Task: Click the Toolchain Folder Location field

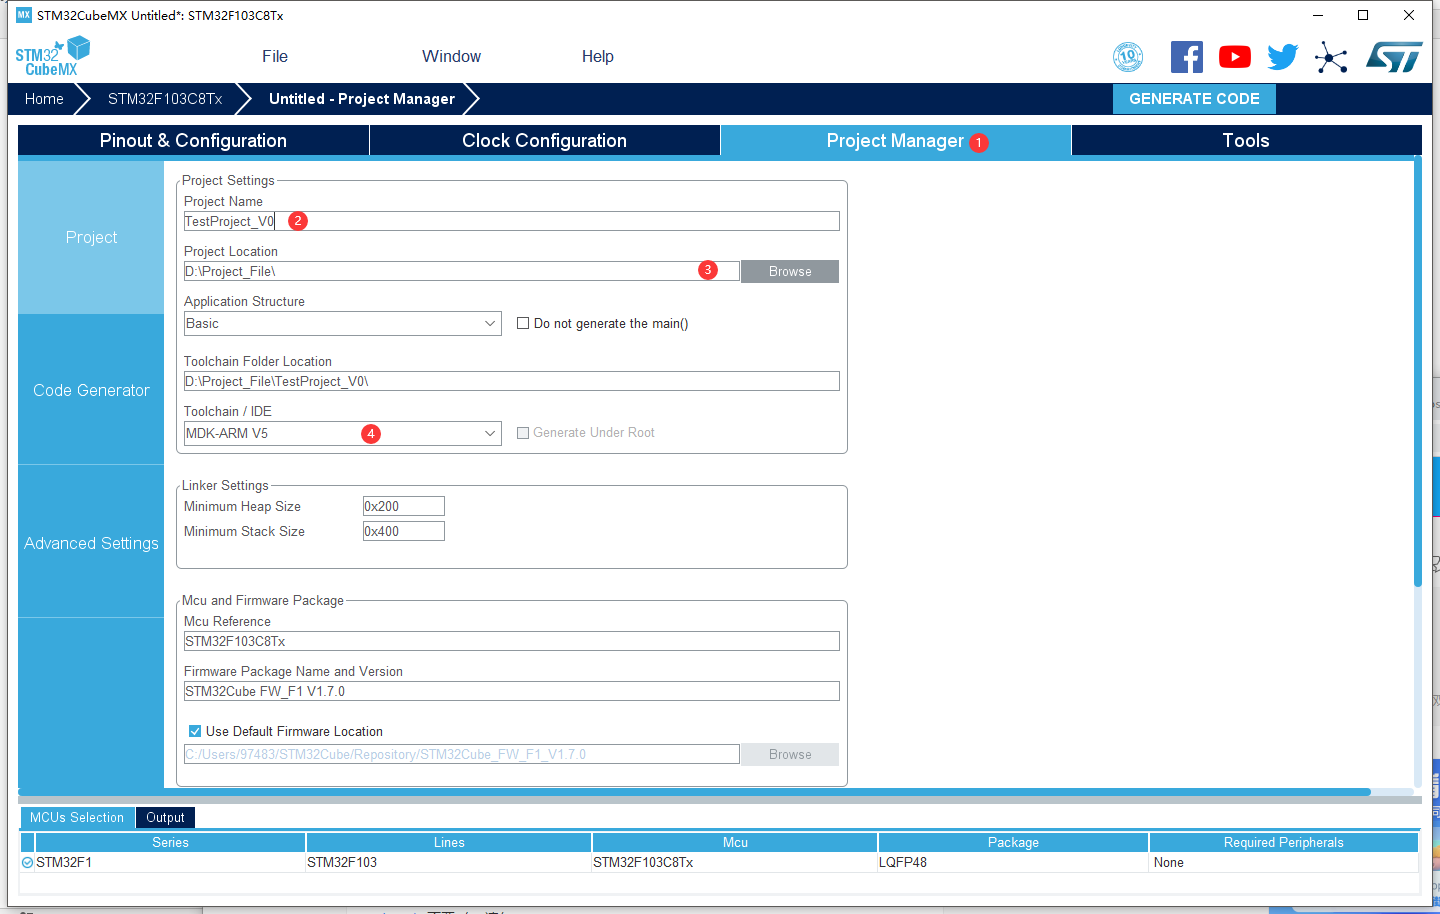Action: (512, 382)
